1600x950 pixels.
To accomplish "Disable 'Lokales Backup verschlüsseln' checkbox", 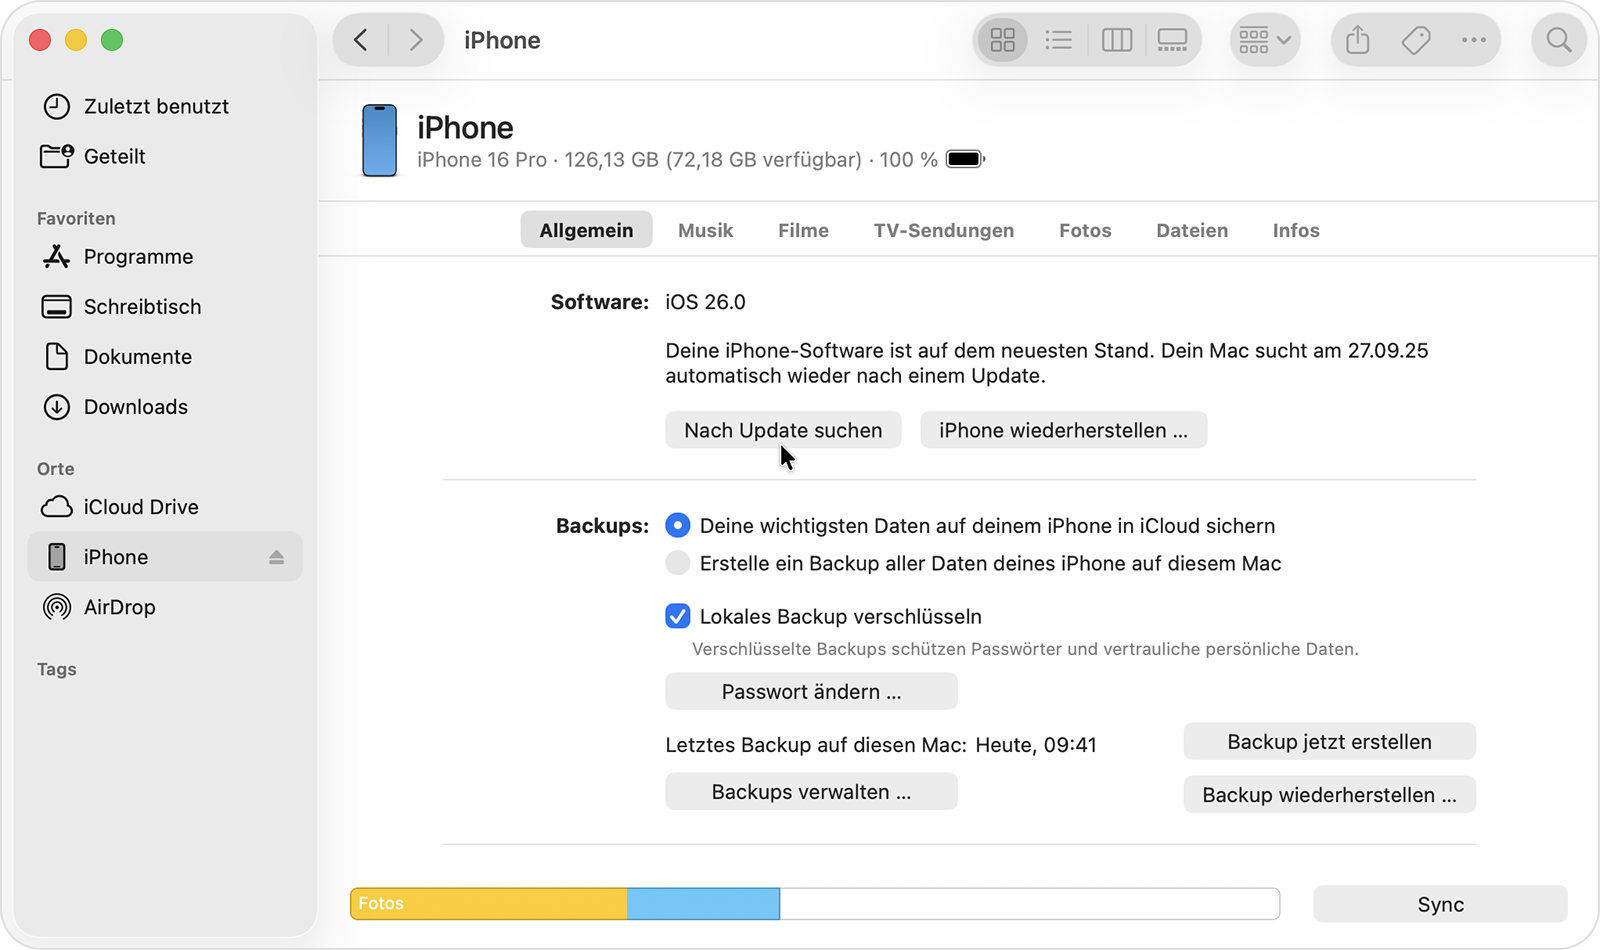I will 678,617.
